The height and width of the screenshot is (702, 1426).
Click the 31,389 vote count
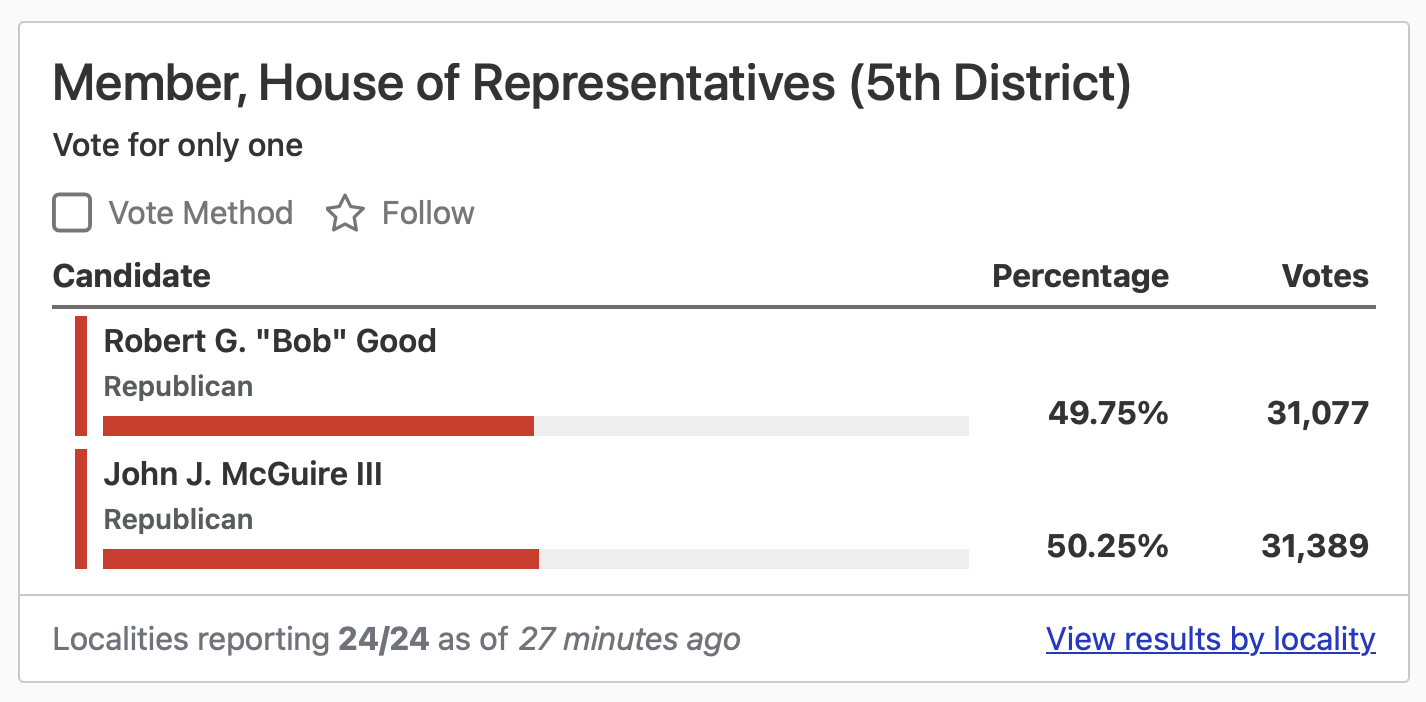[1315, 546]
